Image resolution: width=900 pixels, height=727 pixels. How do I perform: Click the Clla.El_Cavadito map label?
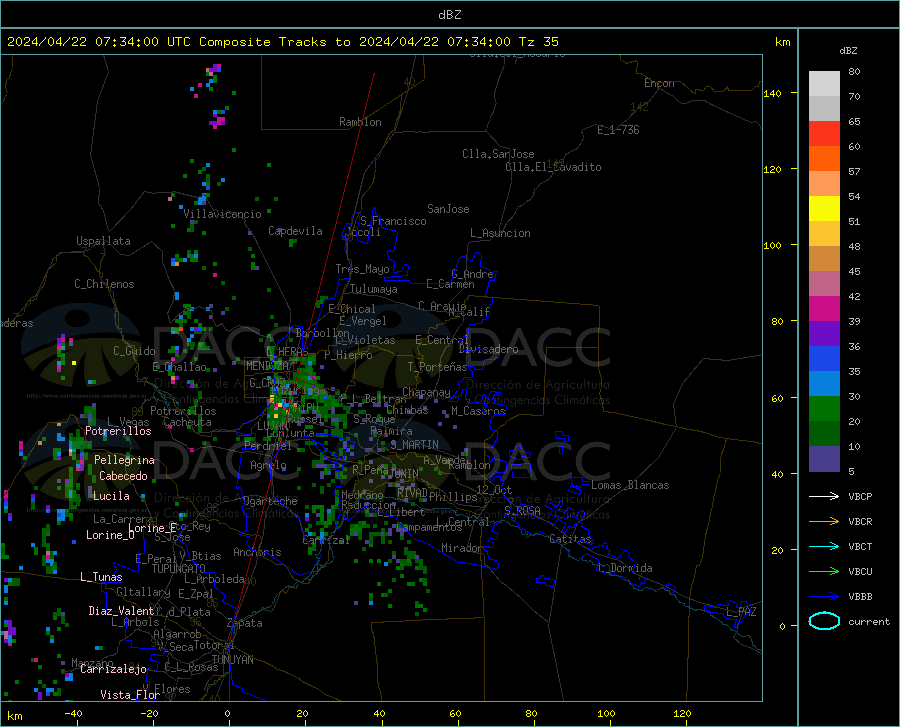(553, 167)
